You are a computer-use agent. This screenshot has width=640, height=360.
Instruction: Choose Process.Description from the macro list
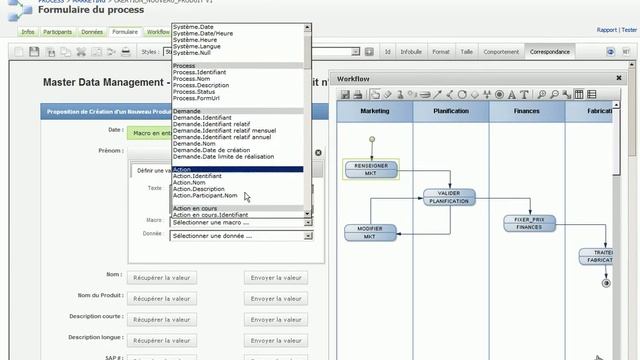point(201,85)
